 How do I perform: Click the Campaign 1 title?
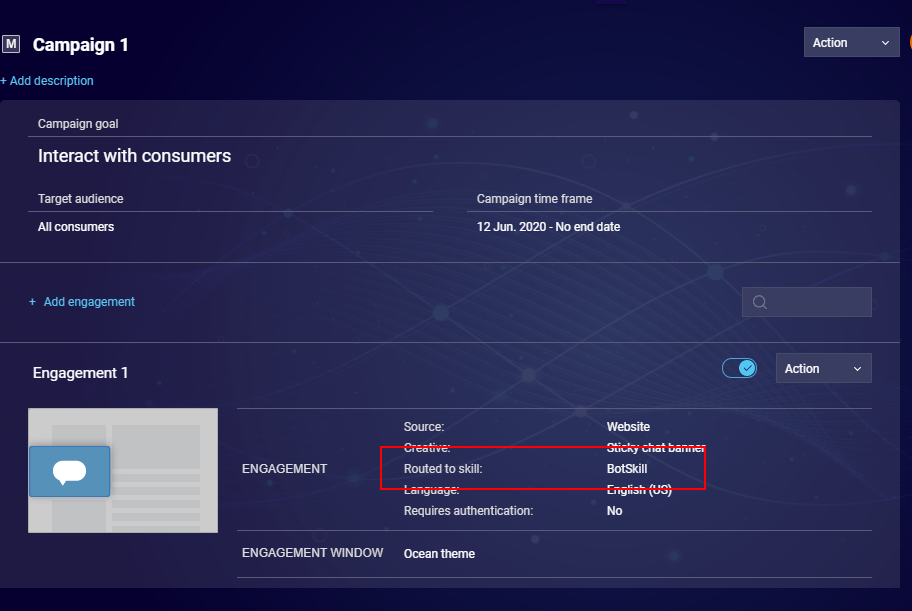point(80,45)
